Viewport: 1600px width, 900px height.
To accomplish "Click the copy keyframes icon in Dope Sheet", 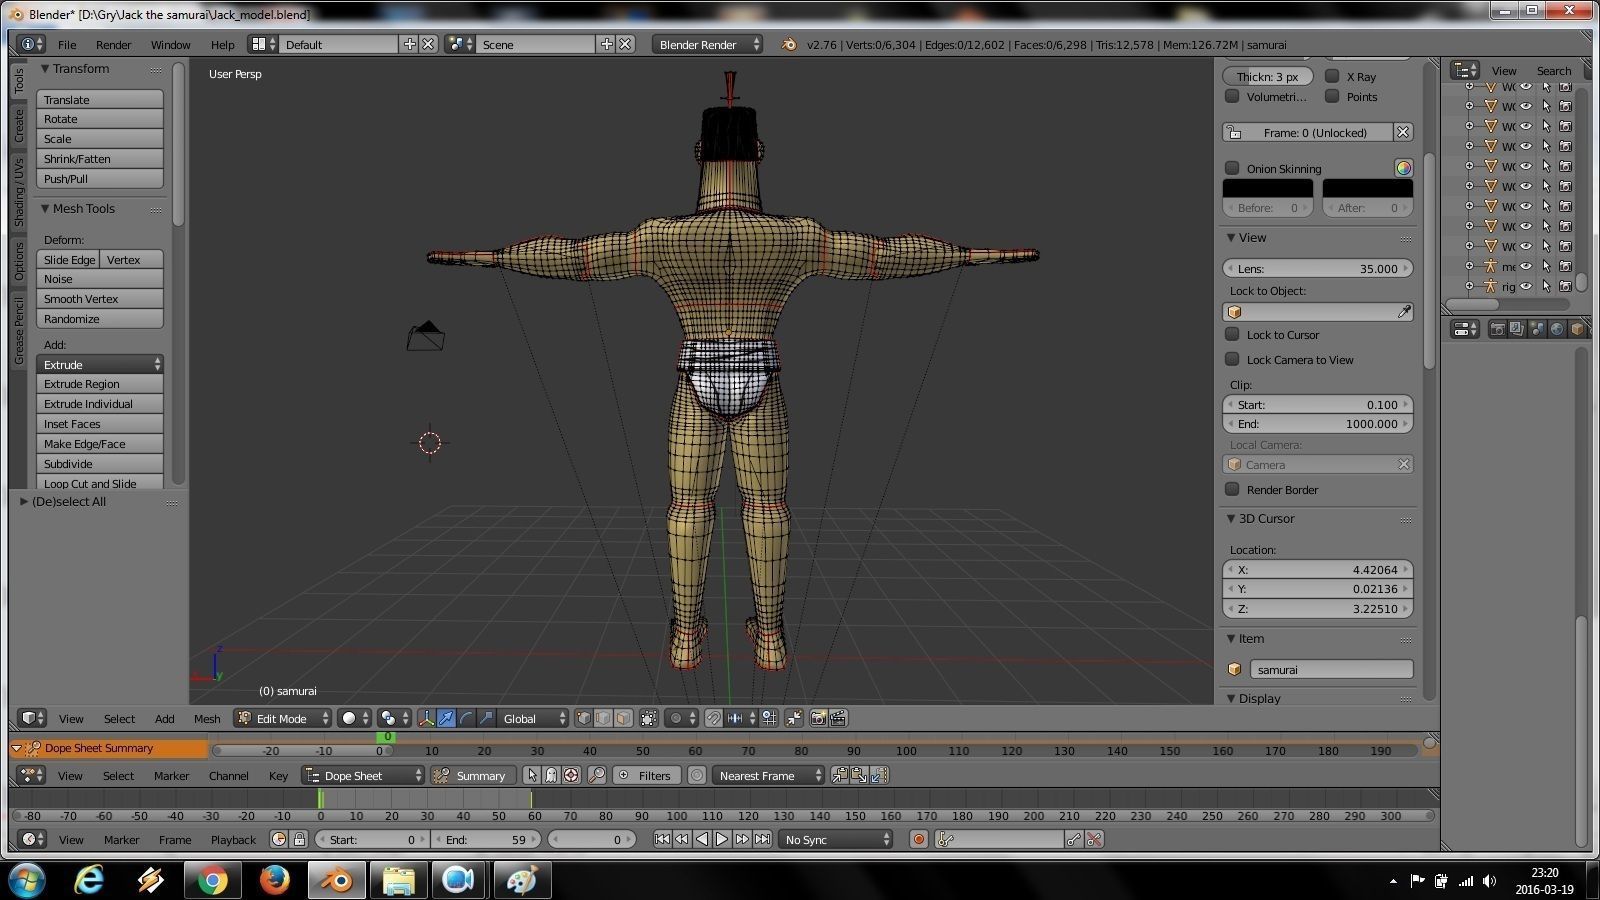I will [839, 775].
